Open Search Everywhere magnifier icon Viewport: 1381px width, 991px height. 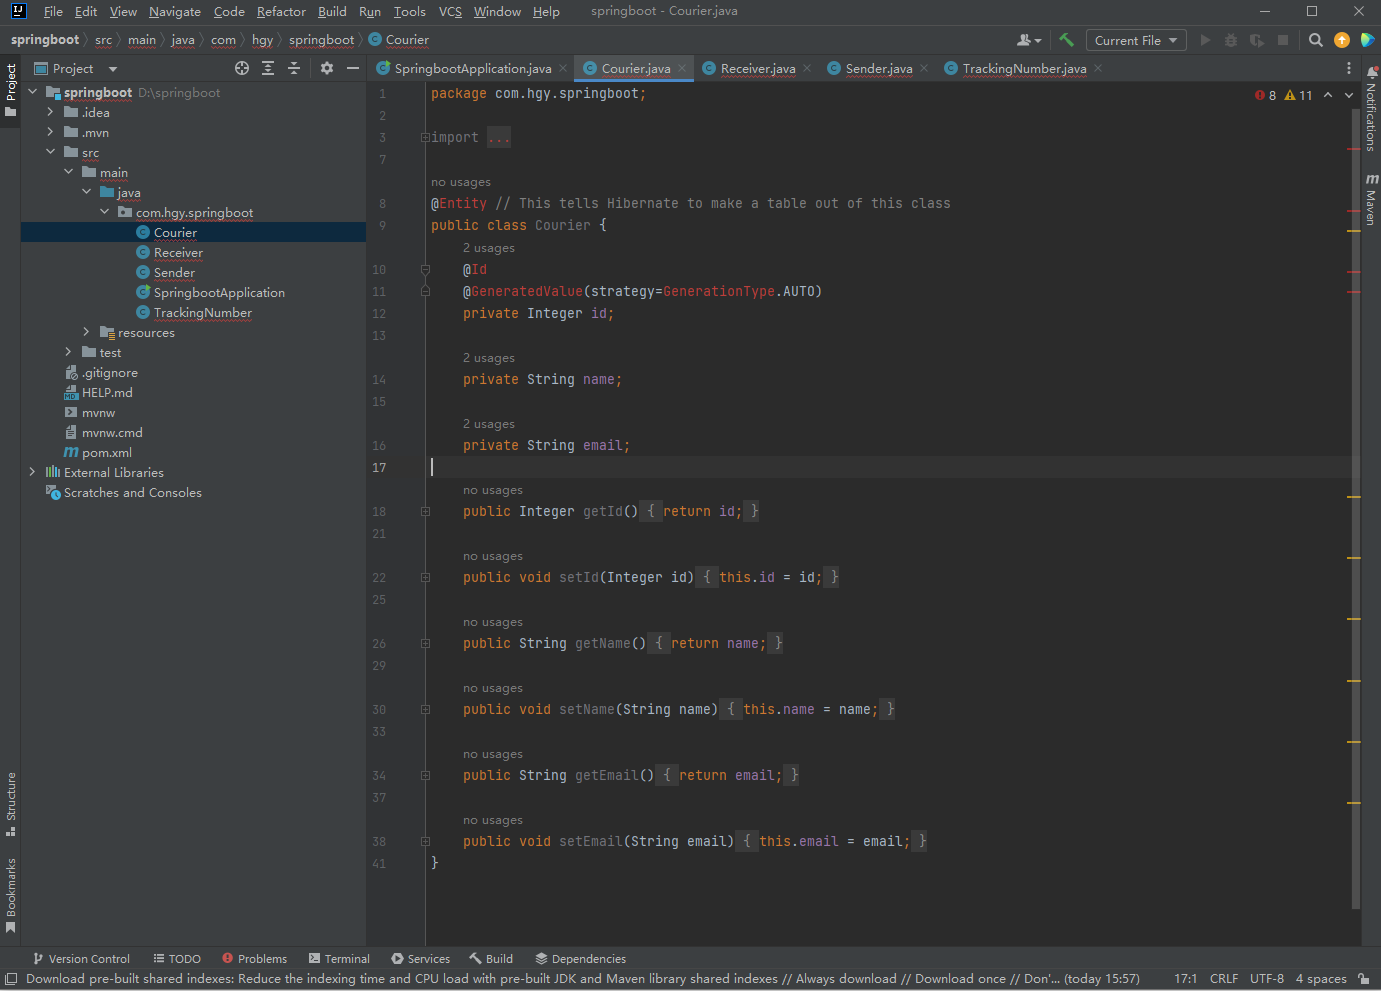point(1316,40)
